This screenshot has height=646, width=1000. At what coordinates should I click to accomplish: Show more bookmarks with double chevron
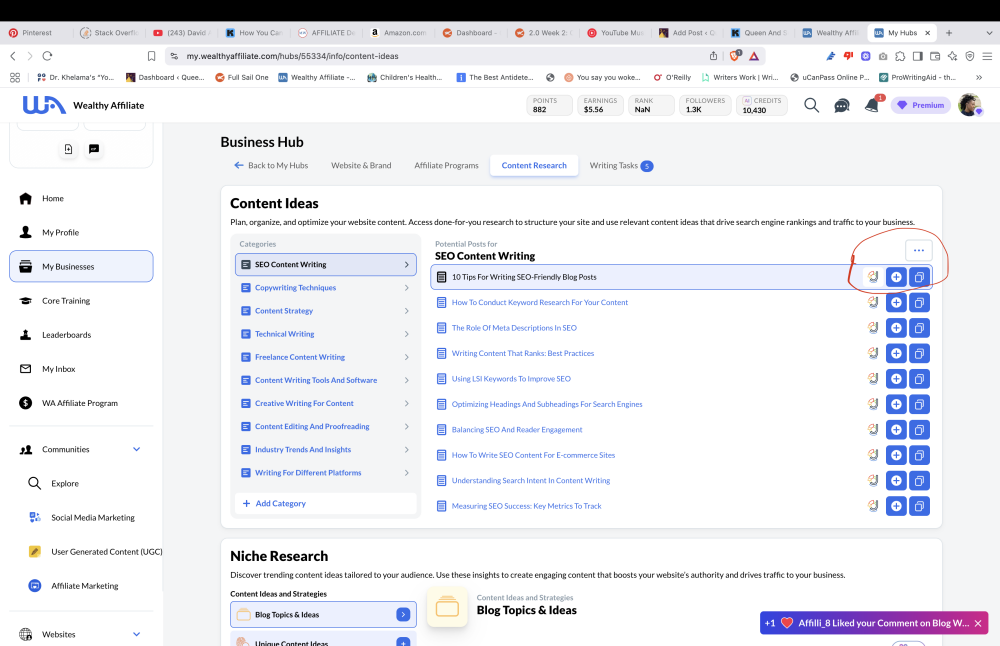tap(979, 77)
